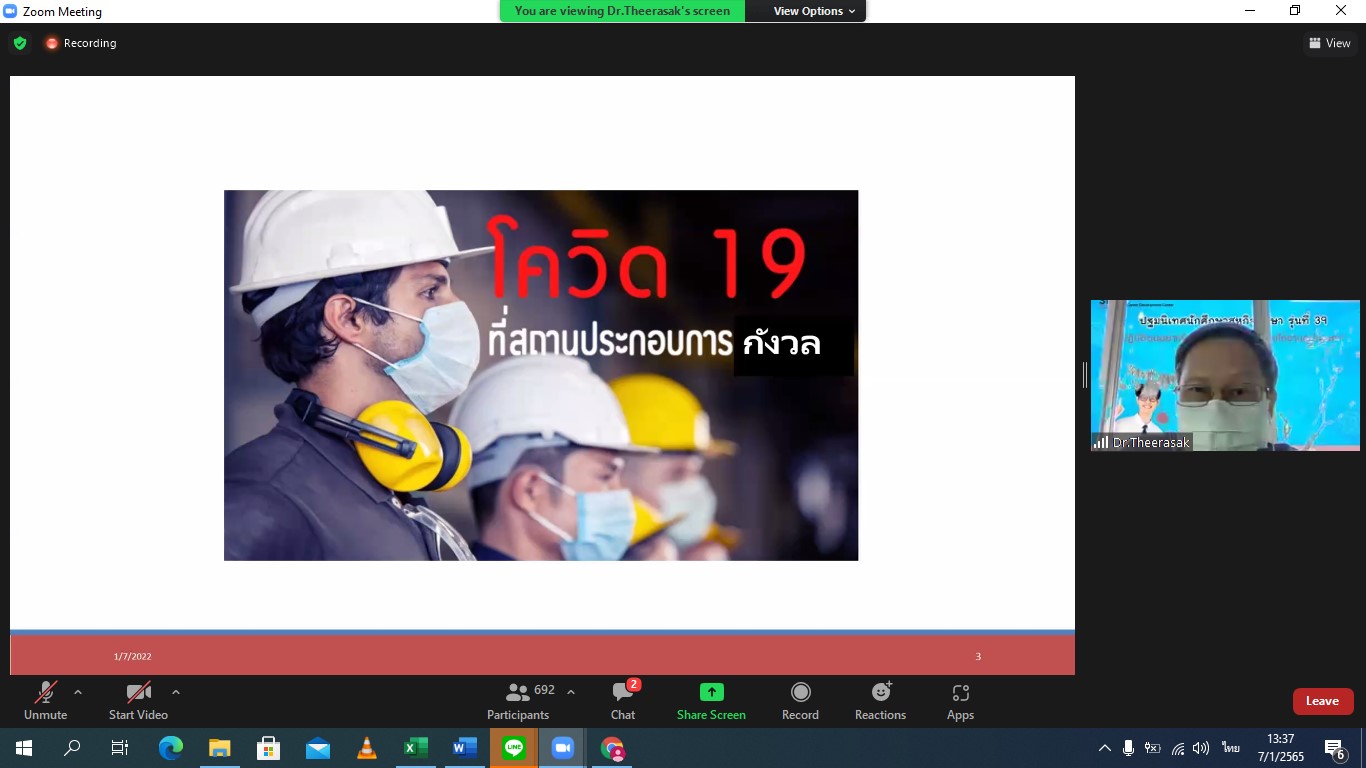The height and width of the screenshot is (768, 1366).
Task: Click the green encryption shield icon
Action: point(20,43)
